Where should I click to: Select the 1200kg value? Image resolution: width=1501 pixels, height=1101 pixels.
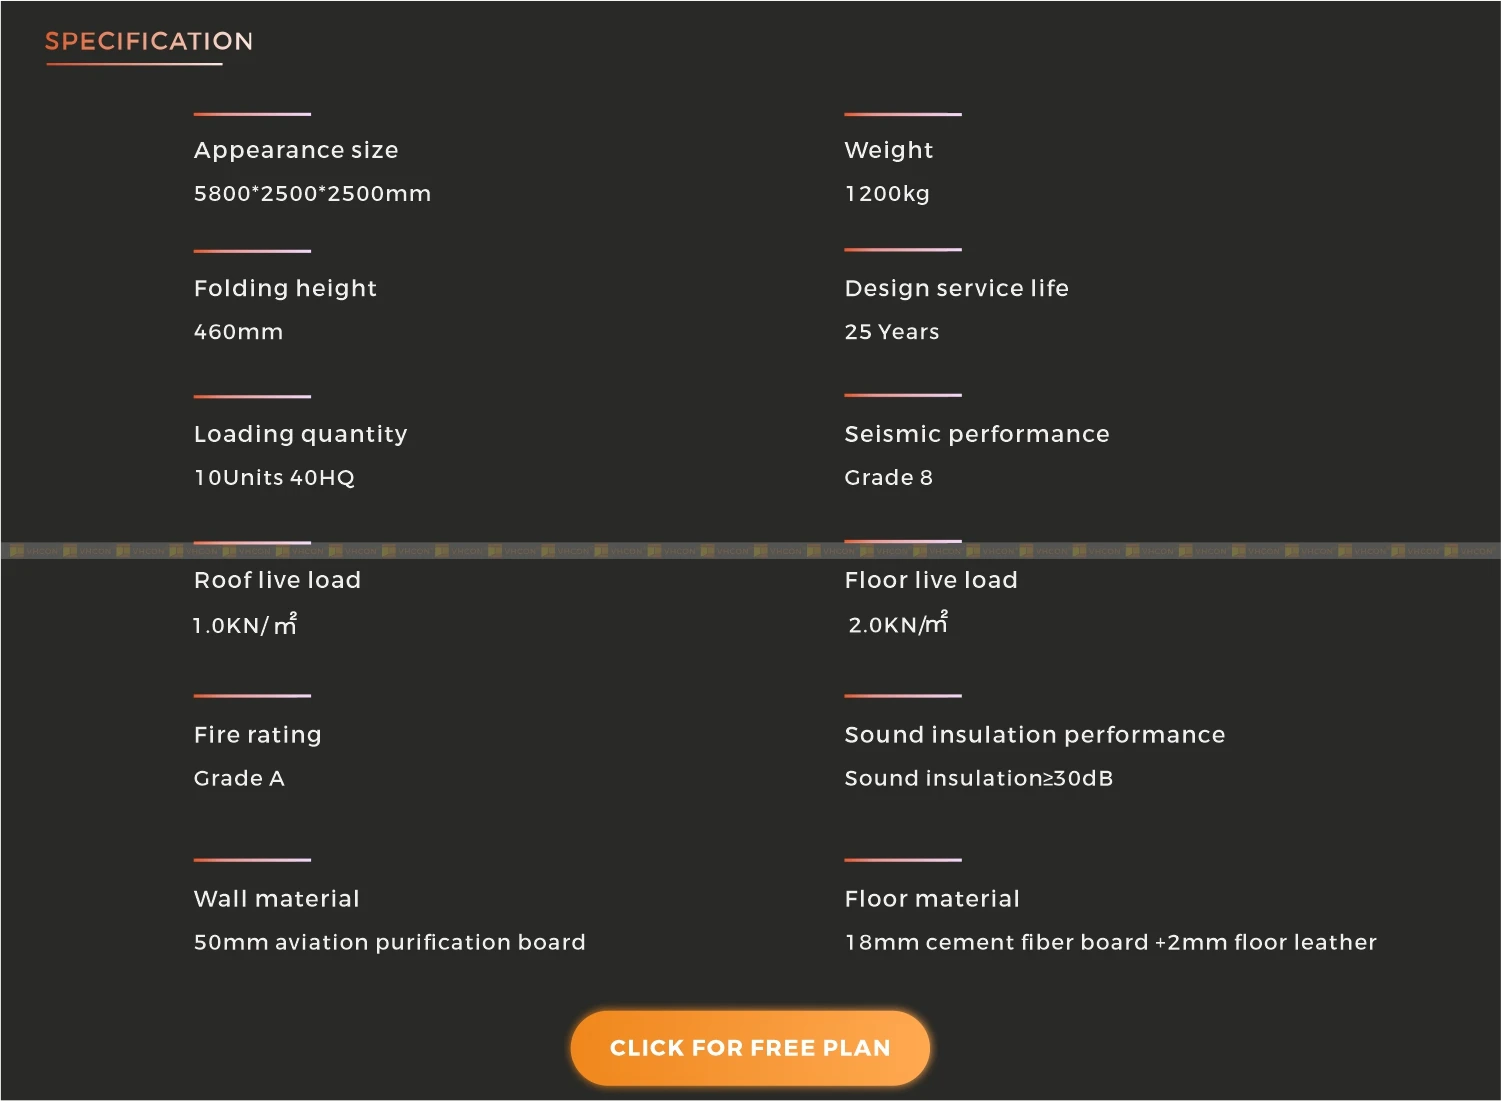(x=887, y=194)
